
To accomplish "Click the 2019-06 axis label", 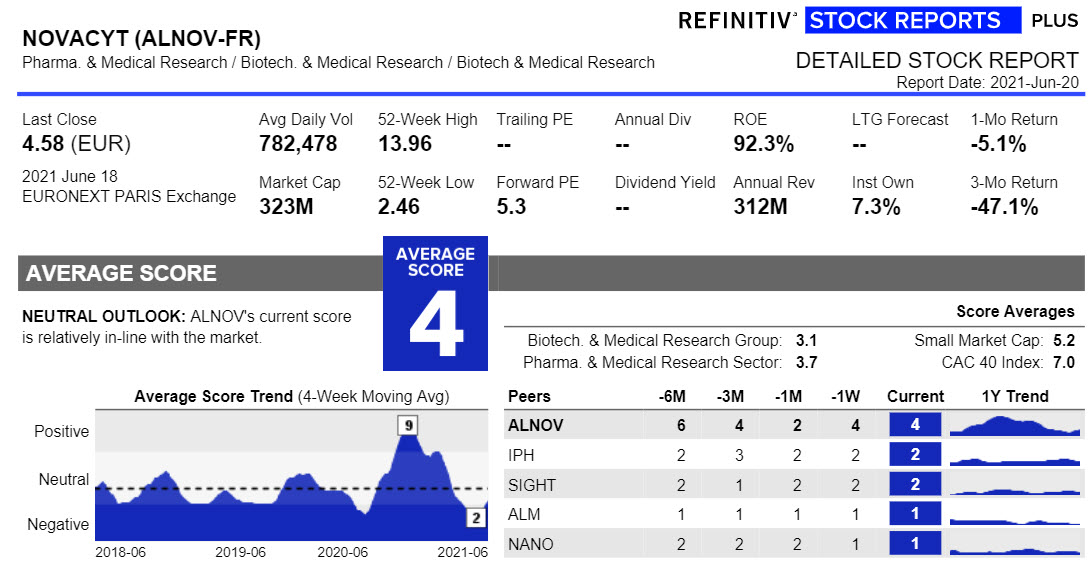I will tap(240, 553).
